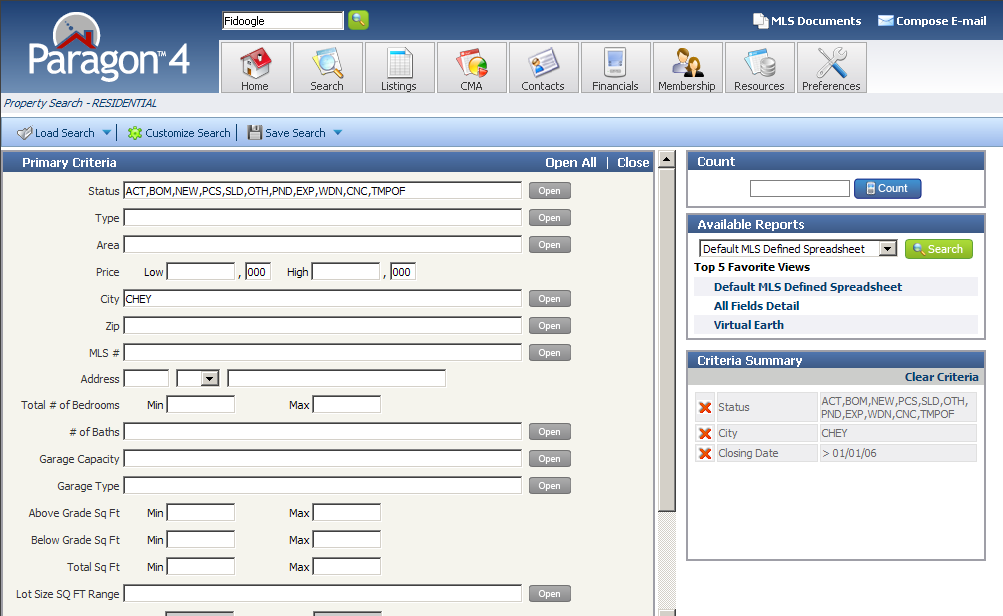This screenshot has width=1003, height=616.
Task: Delete City criterion using red X
Action: [705, 434]
